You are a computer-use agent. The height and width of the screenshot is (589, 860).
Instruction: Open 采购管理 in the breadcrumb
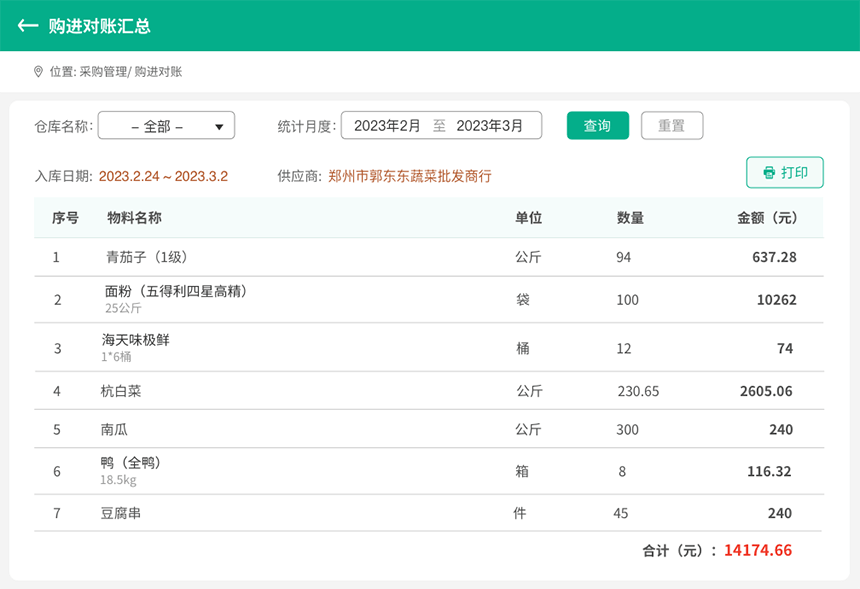[x=103, y=72]
